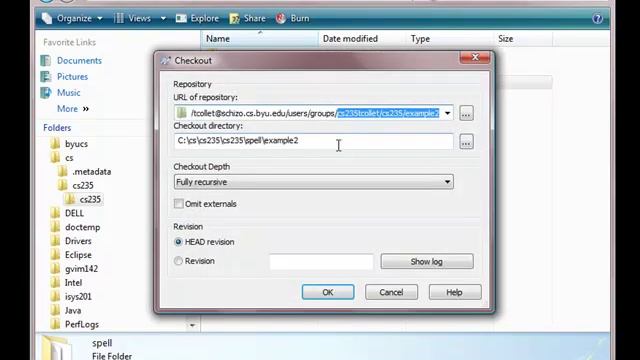Click the Help button in Checkout
Screen dimensions: 640x360
click(455, 292)
